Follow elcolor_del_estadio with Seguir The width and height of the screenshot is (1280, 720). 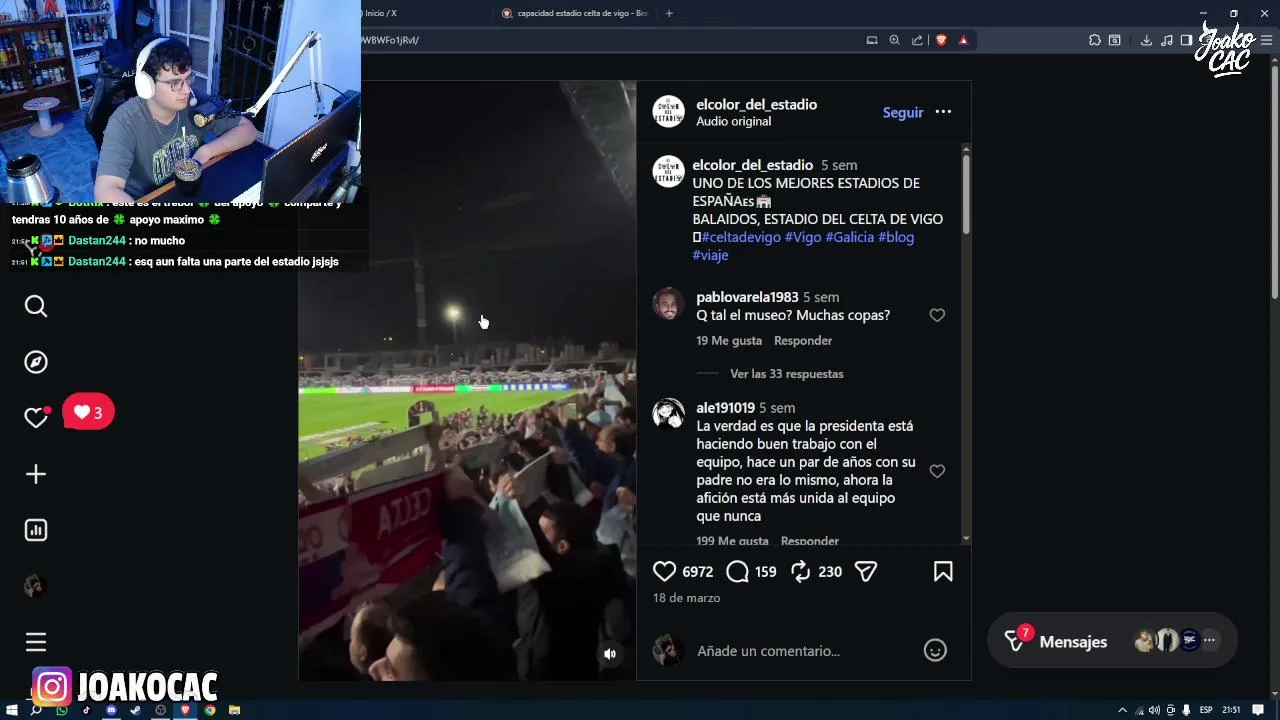[903, 112]
